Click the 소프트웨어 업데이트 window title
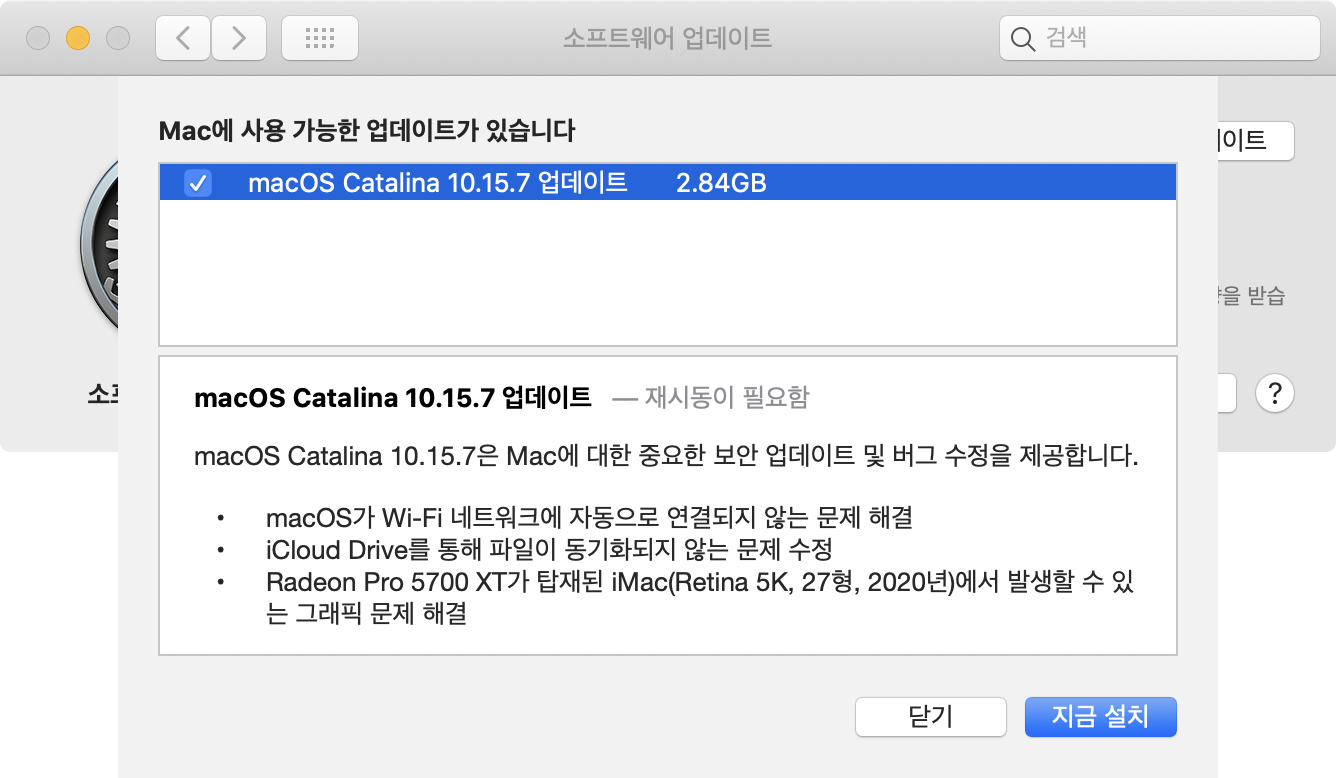Image resolution: width=1336 pixels, height=778 pixels. pos(667,39)
